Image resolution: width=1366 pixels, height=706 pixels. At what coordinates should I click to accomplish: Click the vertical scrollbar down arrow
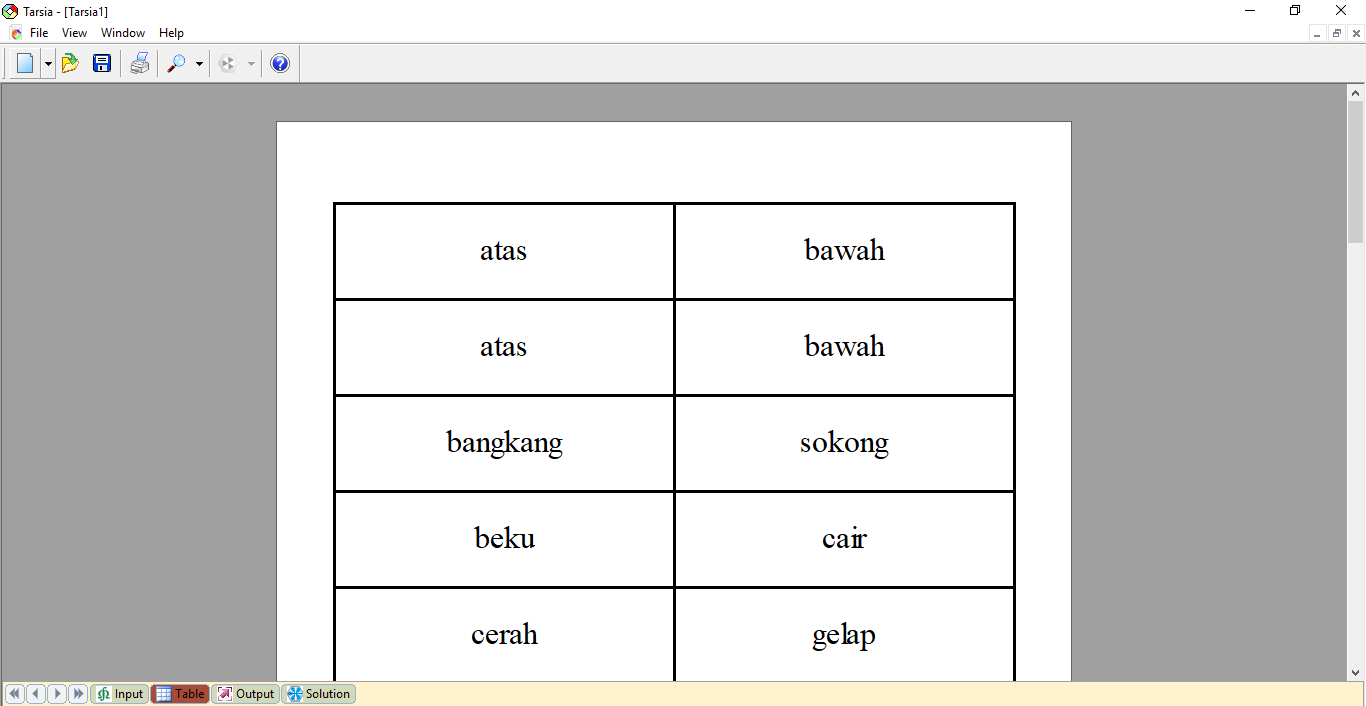[1356, 673]
